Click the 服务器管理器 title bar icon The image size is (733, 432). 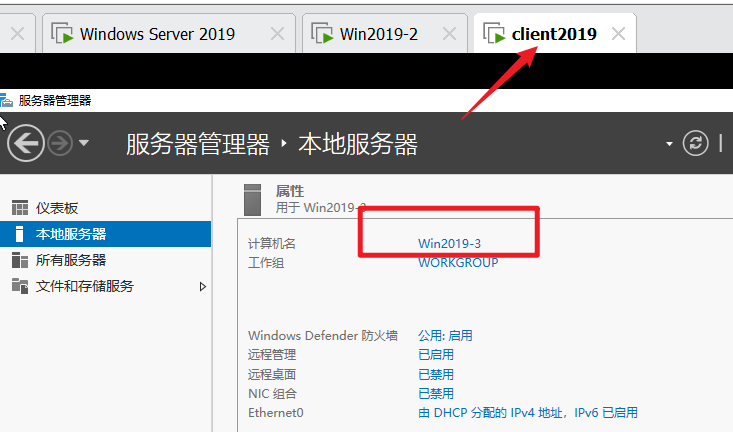point(6,100)
